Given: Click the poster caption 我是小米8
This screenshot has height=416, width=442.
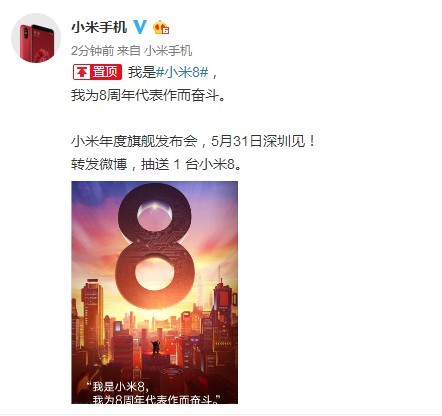Looking at the screenshot, I should 119,387.
